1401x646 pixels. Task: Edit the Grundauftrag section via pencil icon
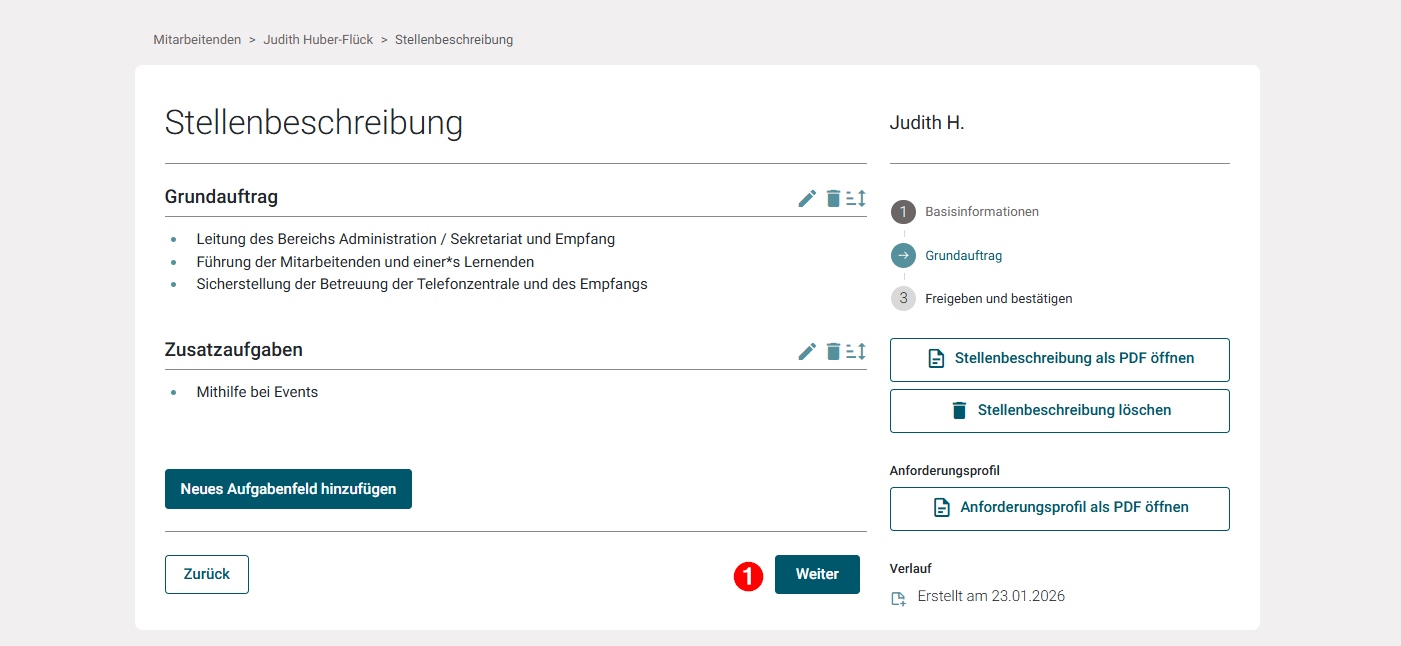coord(807,198)
